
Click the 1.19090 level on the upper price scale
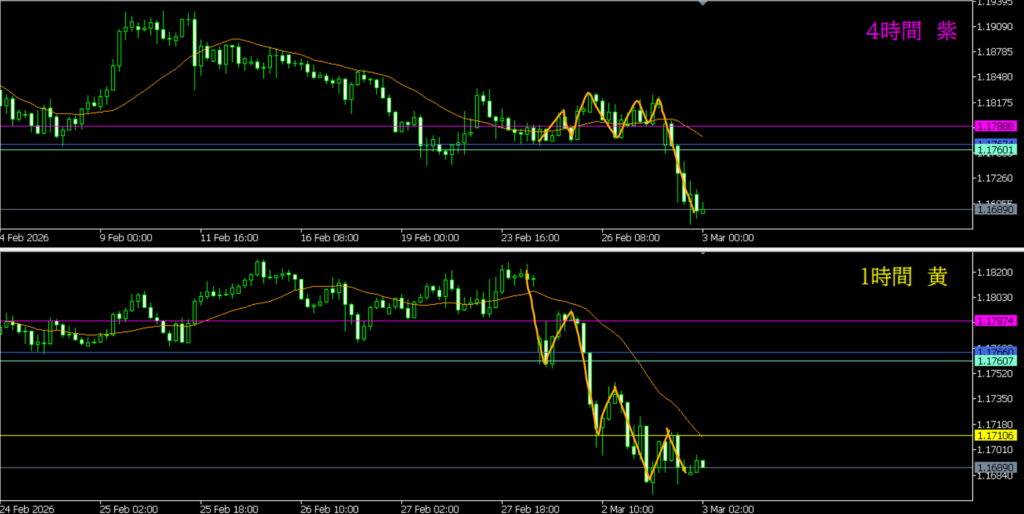[995, 26]
